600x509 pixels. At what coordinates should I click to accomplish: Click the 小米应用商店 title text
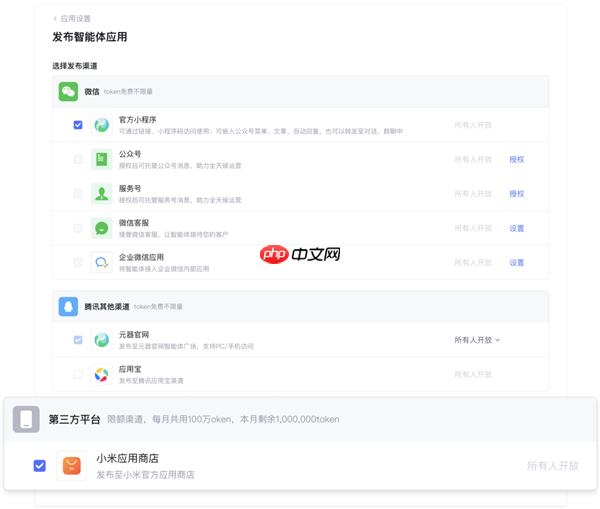[x=127, y=458]
